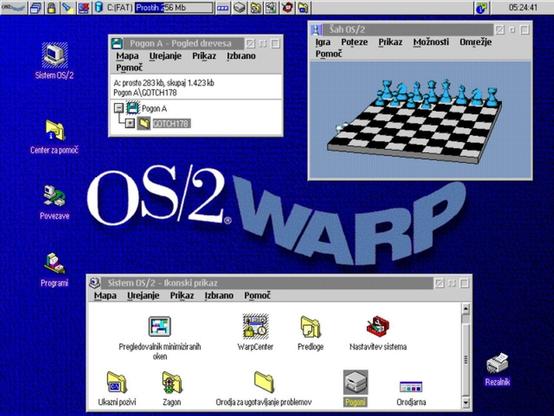
Task: Open the Izbrano menu in Sistem OS/2 window
Action: coord(219,295)
